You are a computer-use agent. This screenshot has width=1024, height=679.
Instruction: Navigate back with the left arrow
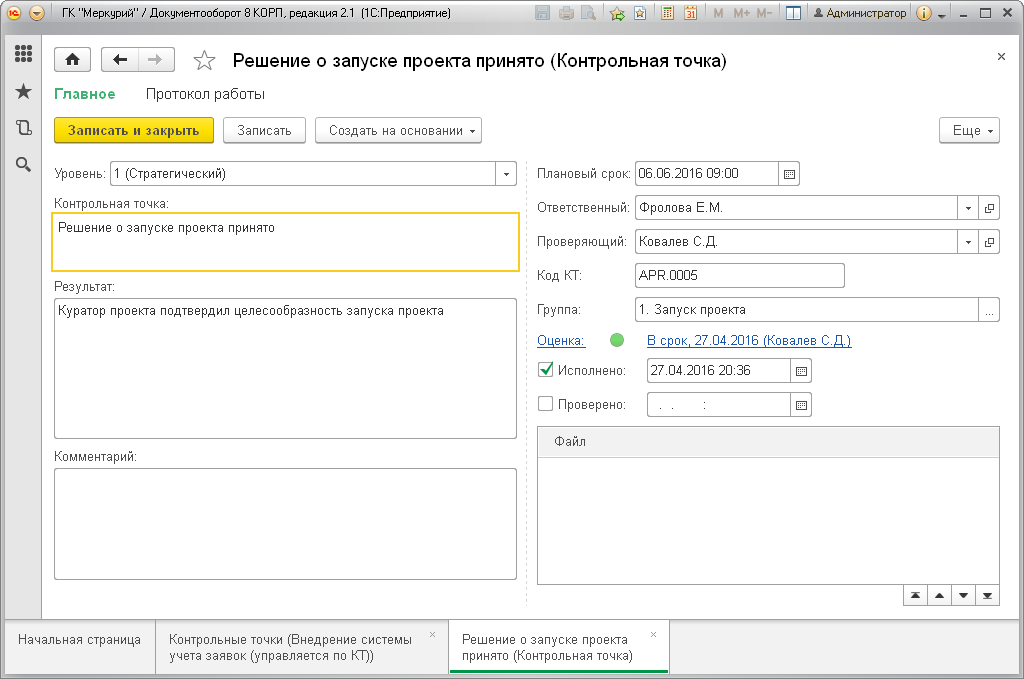tap(120, 60)
